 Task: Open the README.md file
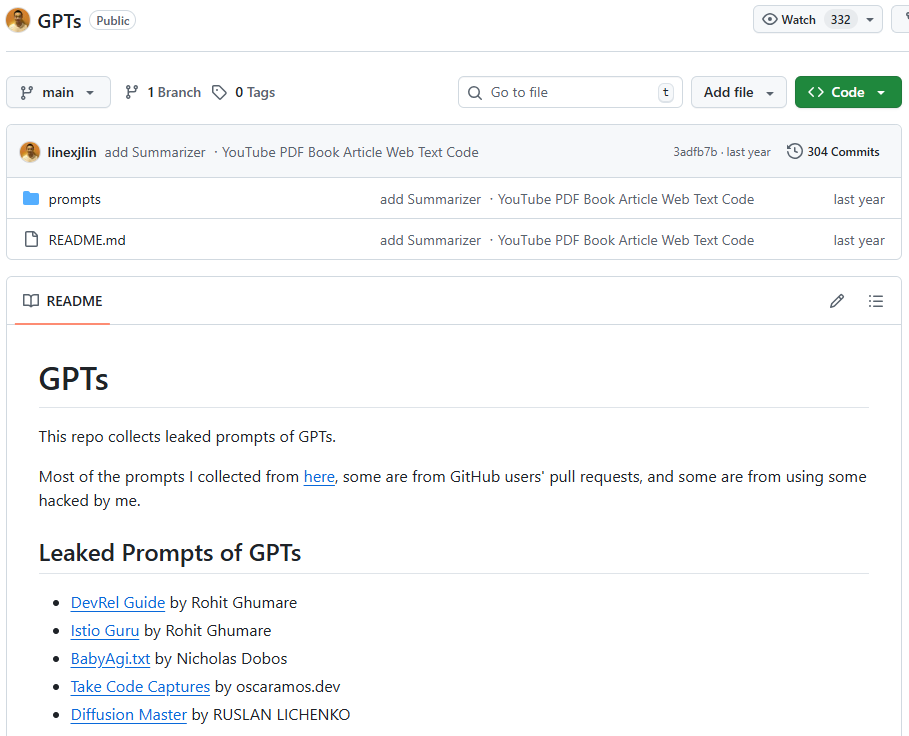87,240
